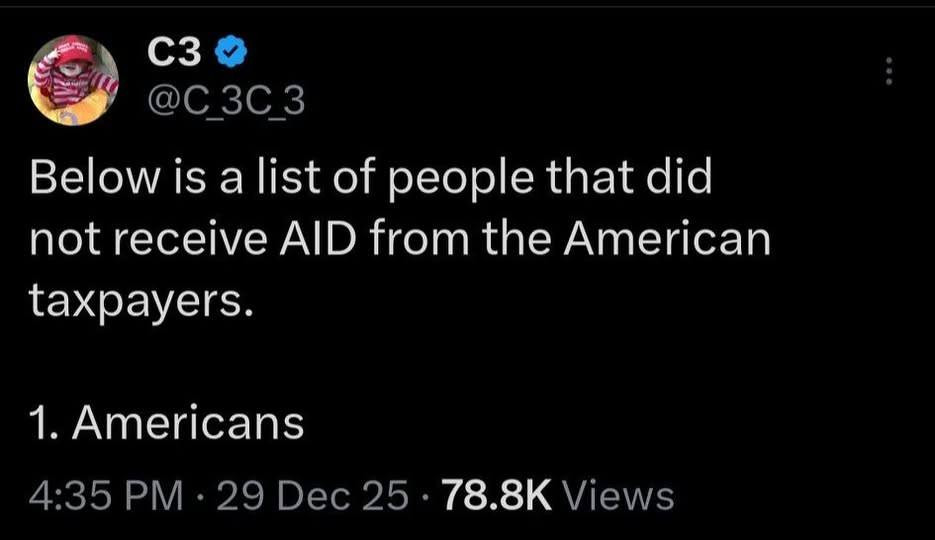935x540 pixels.
Task: Open the C3 profile avatar picture
Action: [x=73, y=81]
